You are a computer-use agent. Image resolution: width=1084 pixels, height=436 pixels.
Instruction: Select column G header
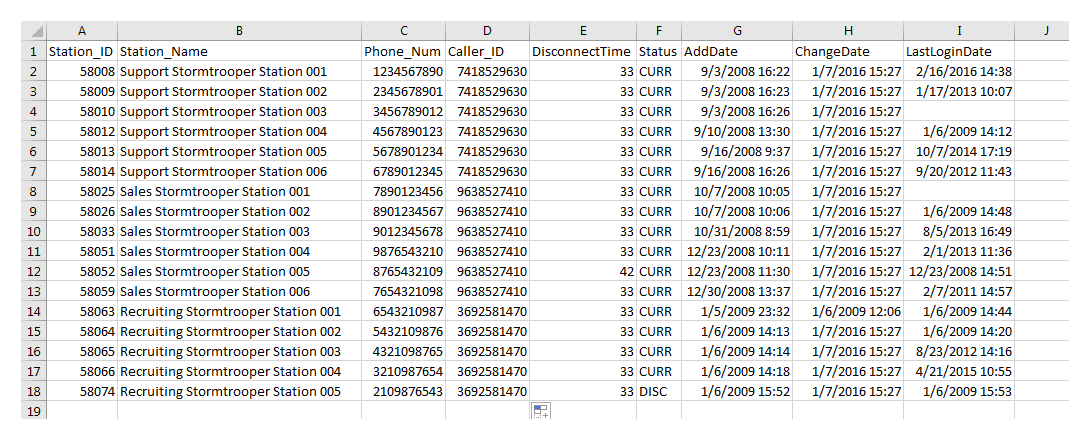coord(737,31)
